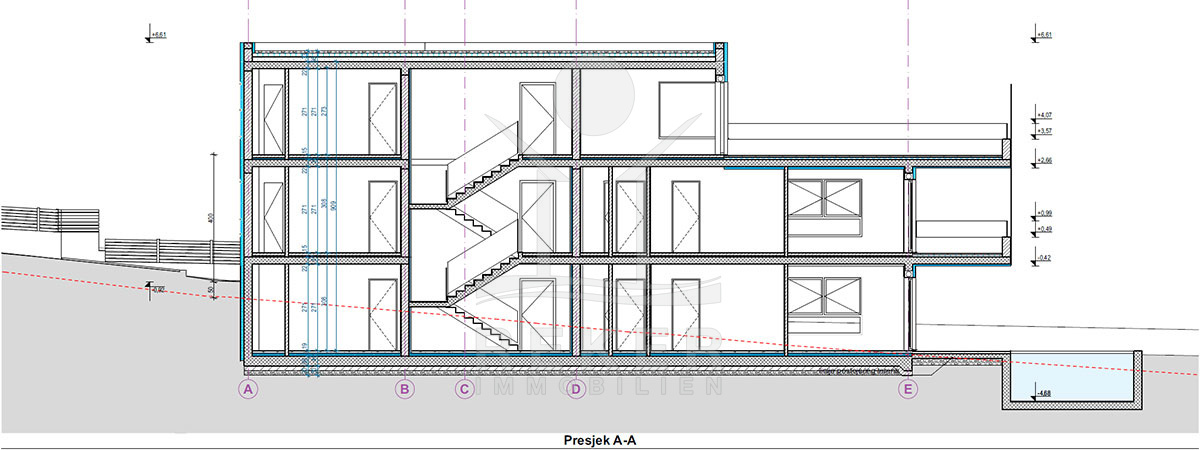Click grid axis marker E circle
The image size is (1200, 450).
[908, 389]
